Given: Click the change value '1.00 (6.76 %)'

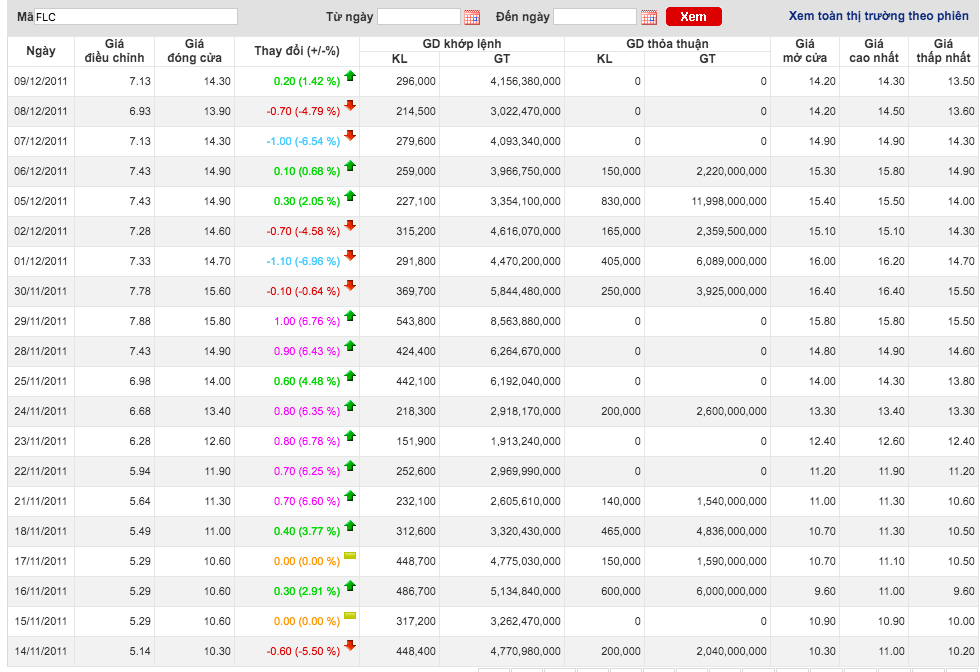Looking at the screenshot, I should pos(307,321).
